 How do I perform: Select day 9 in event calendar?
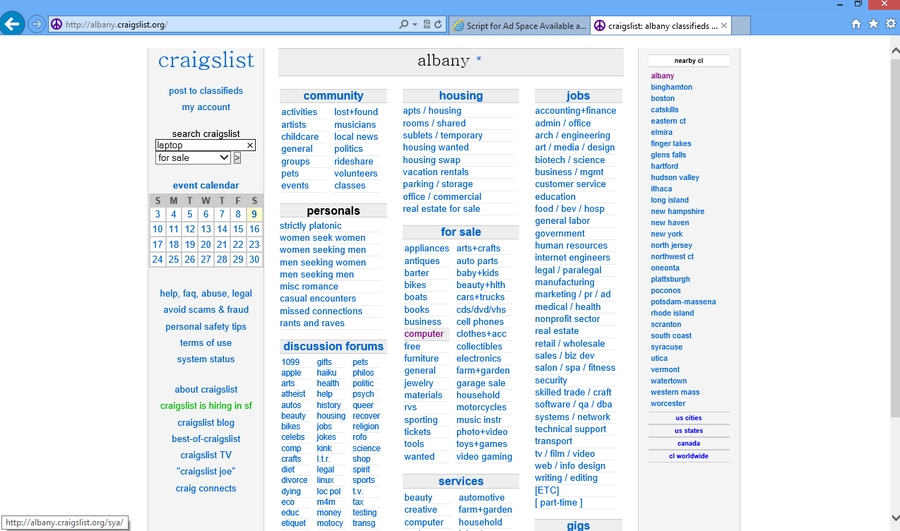[254, 214]
